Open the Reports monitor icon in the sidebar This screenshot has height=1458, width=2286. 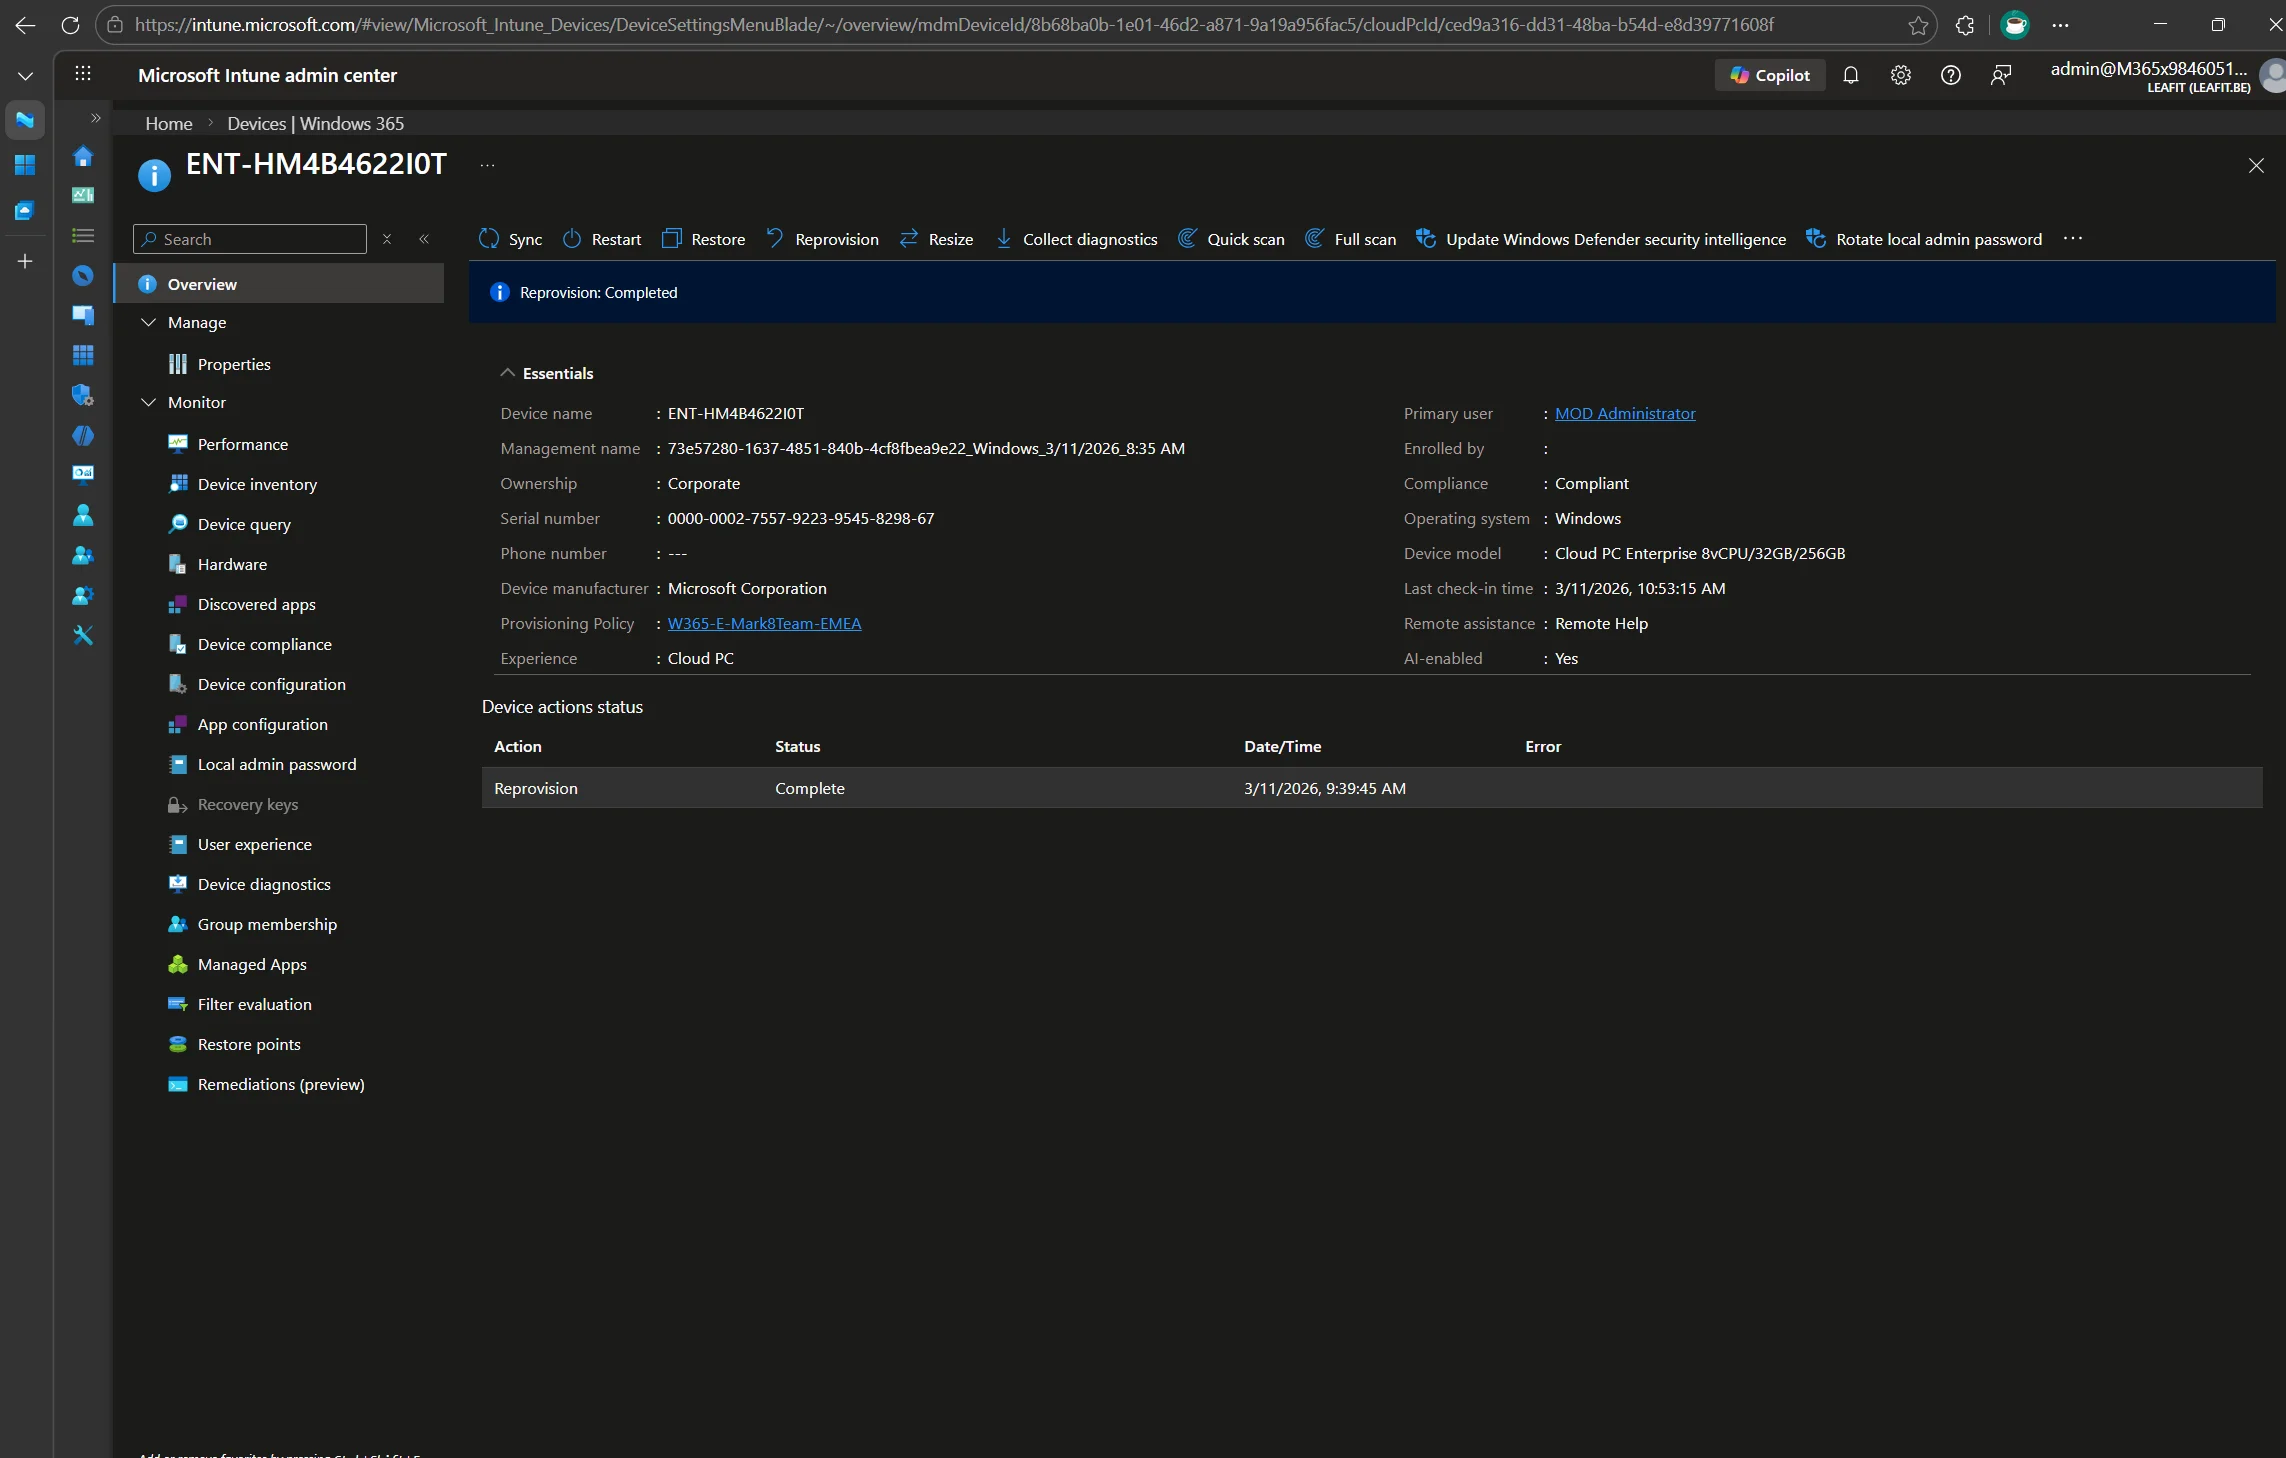[x=84, y=475]
